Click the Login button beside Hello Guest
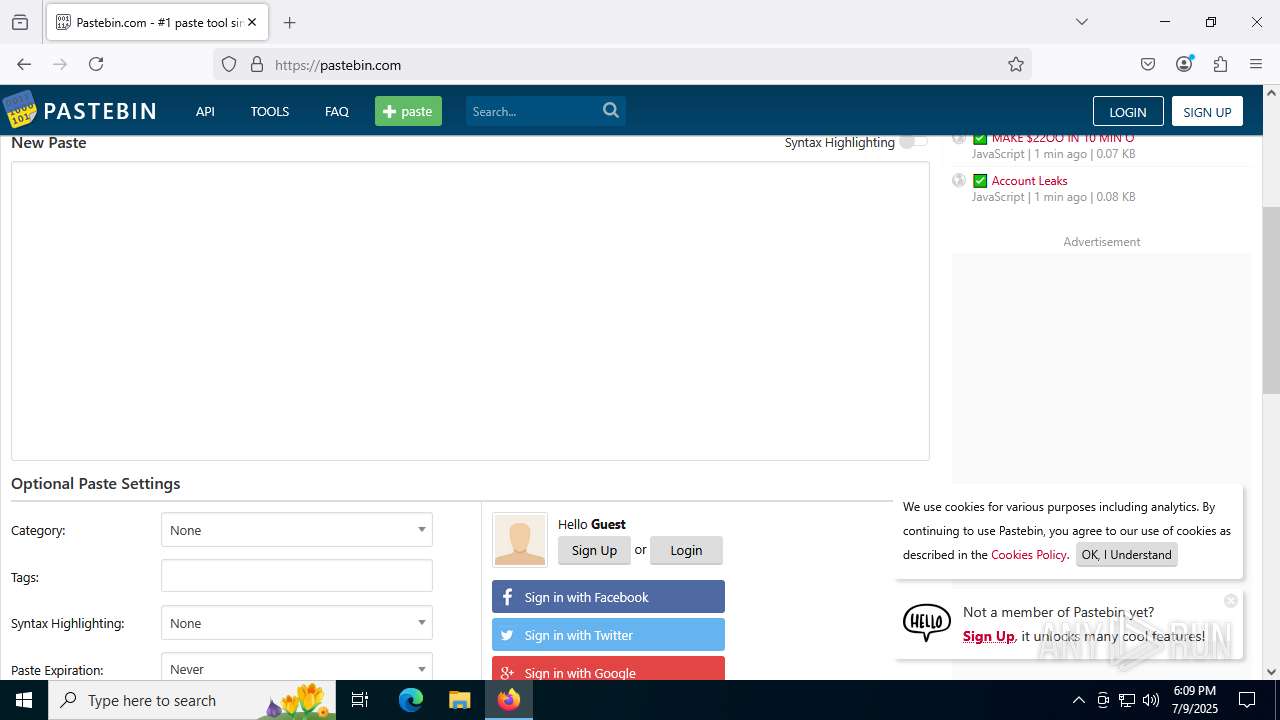1280x720 pixels. pos(686,550)
